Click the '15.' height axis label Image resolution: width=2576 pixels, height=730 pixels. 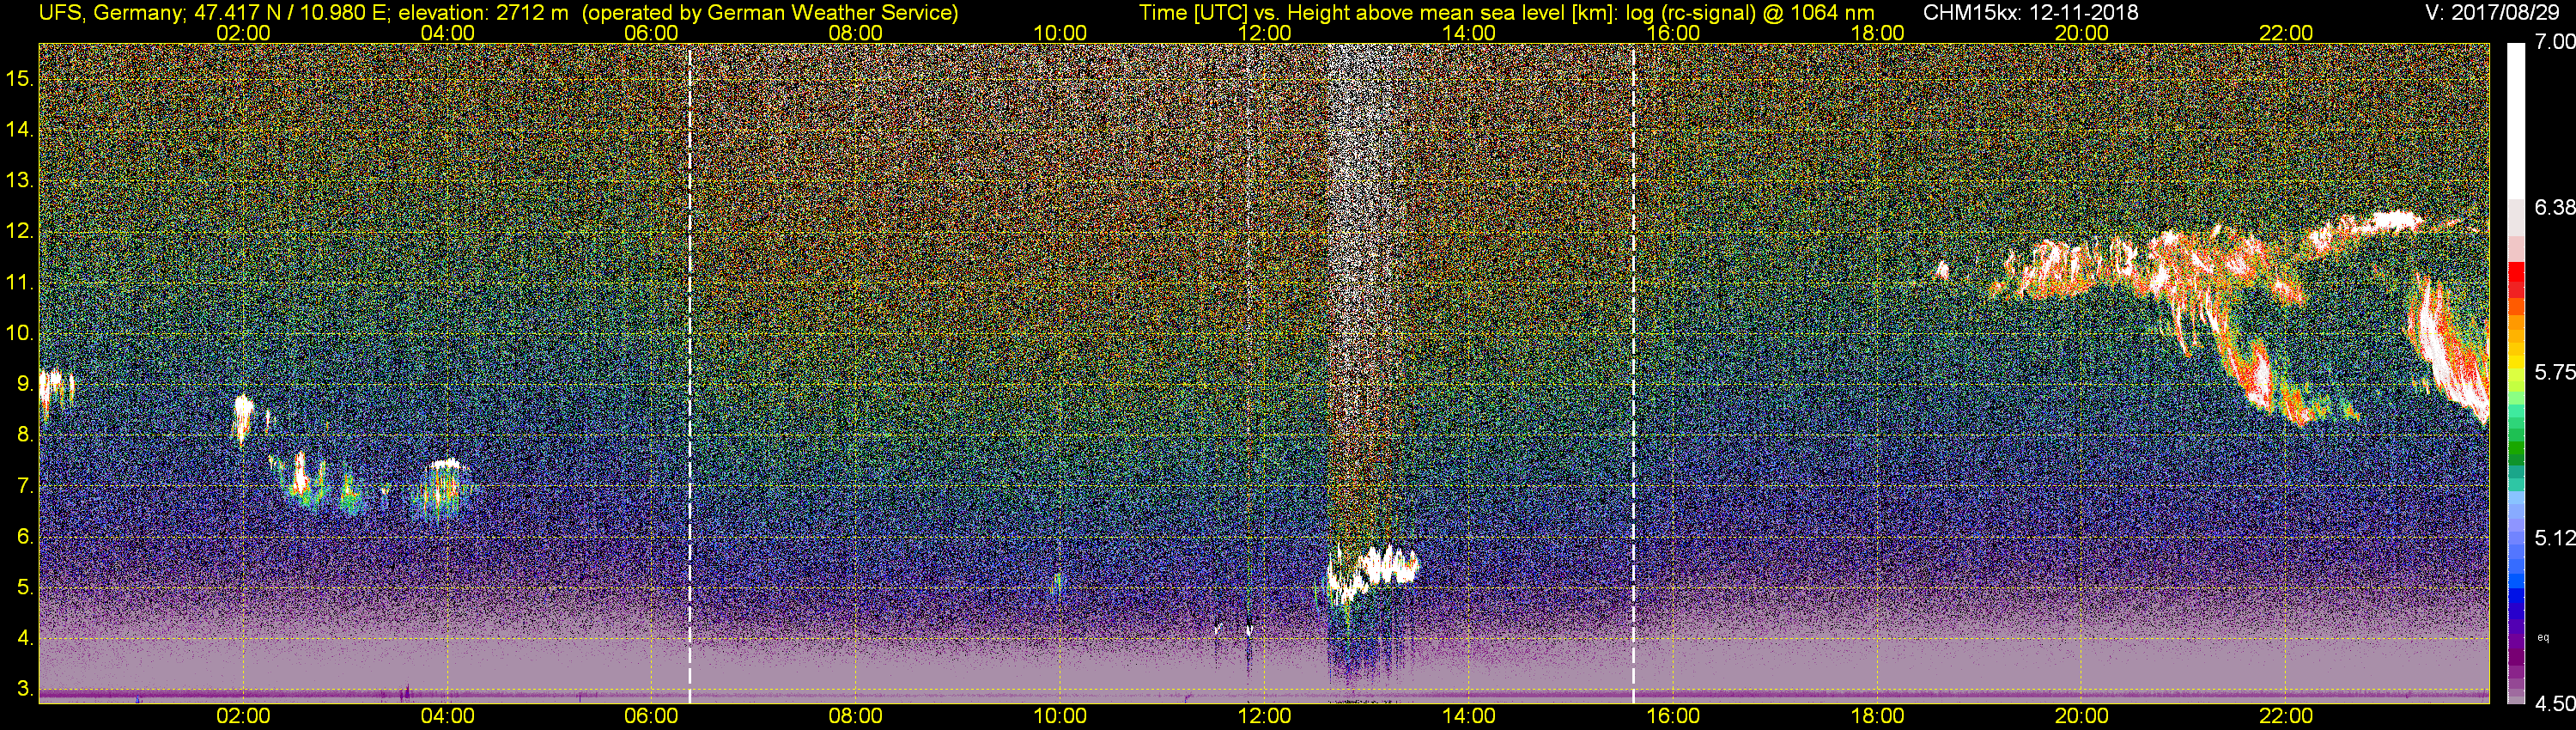[20, 78]
